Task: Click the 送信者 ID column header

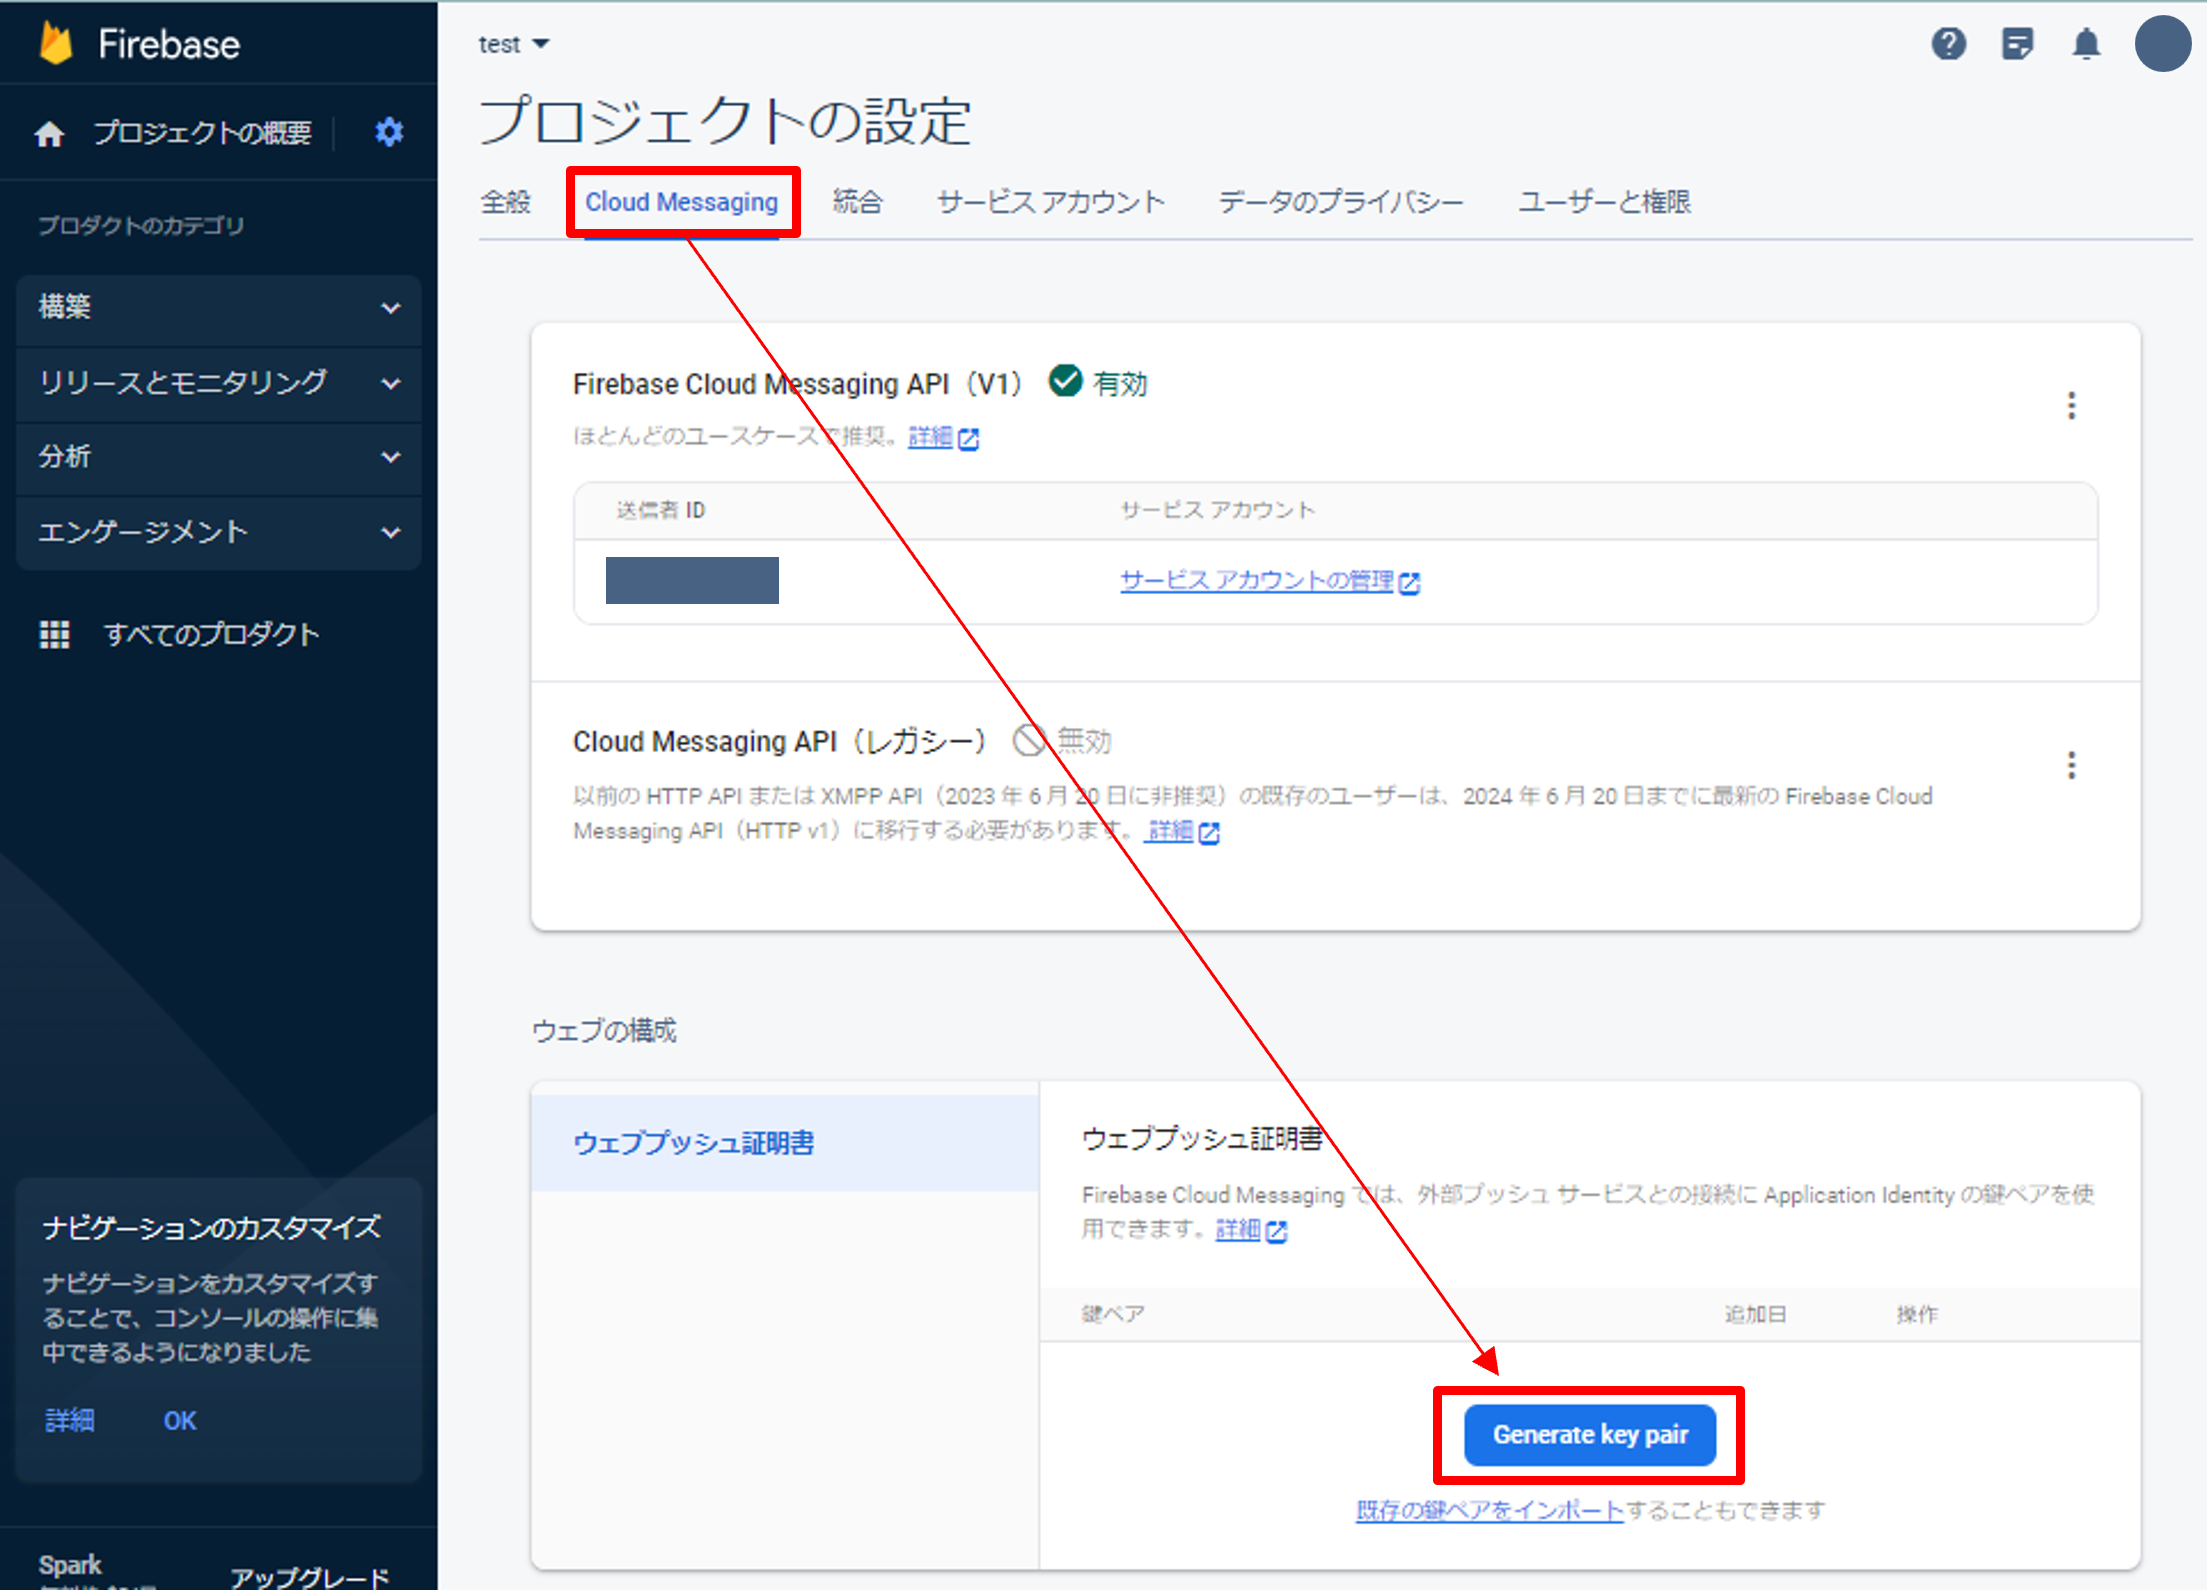Action: 661,511
